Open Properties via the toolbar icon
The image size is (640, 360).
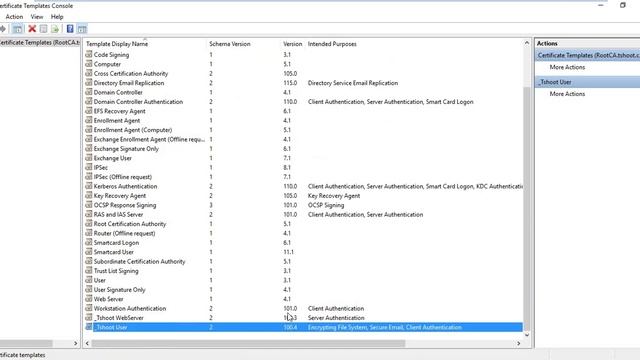tap(43, 29)
